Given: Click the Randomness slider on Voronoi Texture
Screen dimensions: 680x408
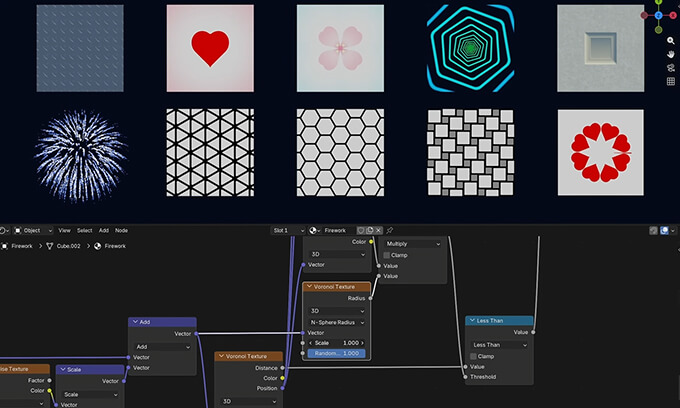Looking at the screenshot, I should point(336,353).
